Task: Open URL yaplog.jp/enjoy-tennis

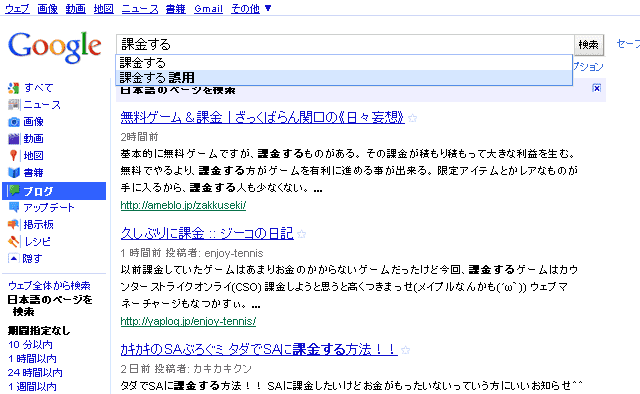Action: point(188,321)
